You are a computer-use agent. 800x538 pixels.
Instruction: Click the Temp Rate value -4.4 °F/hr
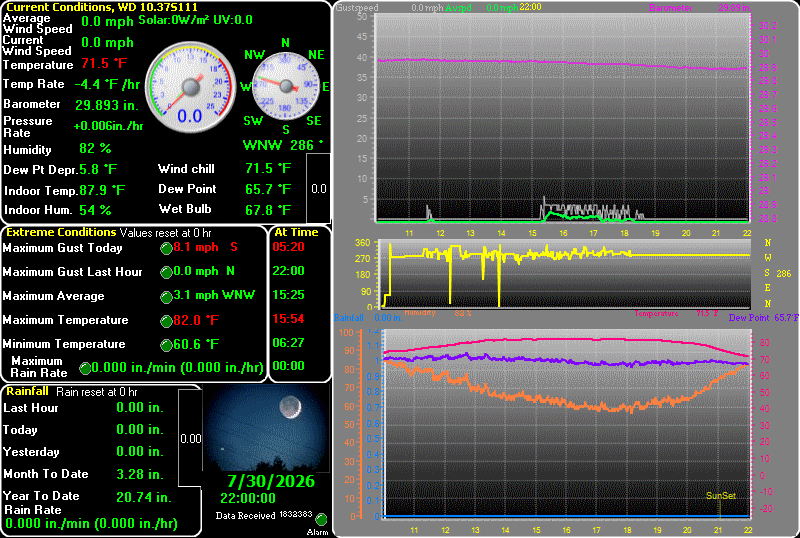[107, 84]
